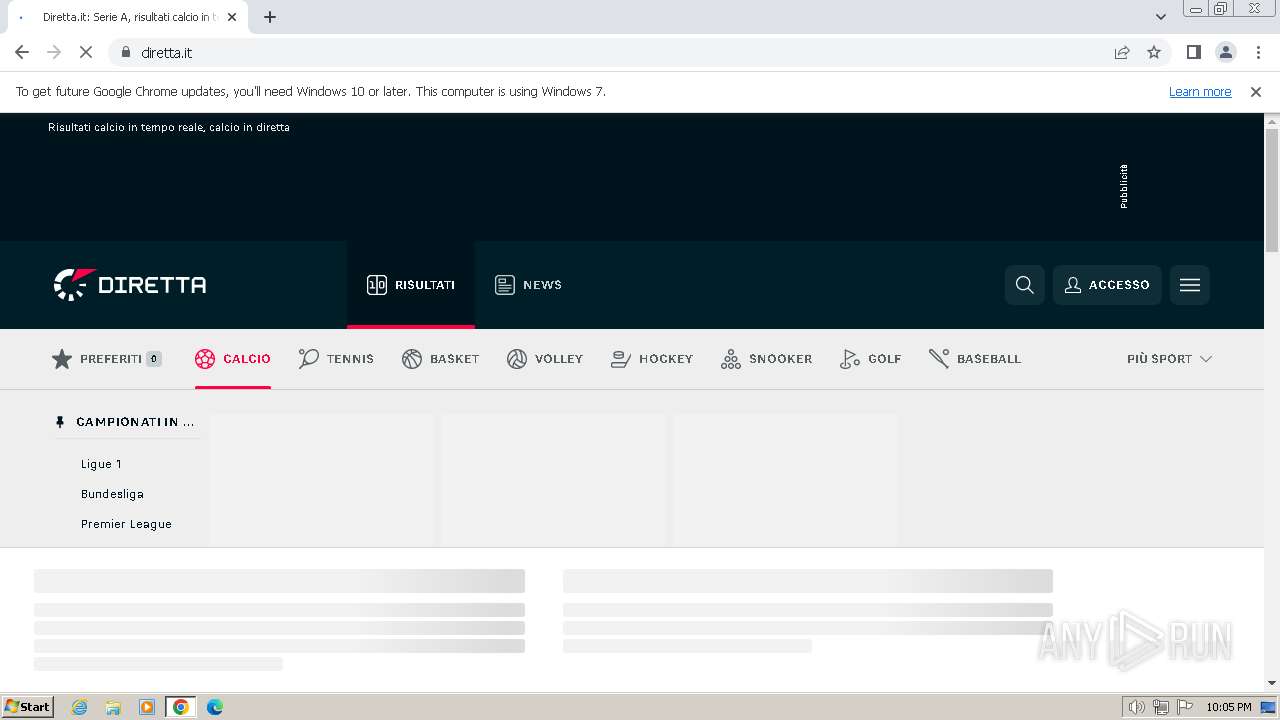Select the Volley sport tab

tap(545, 359)
